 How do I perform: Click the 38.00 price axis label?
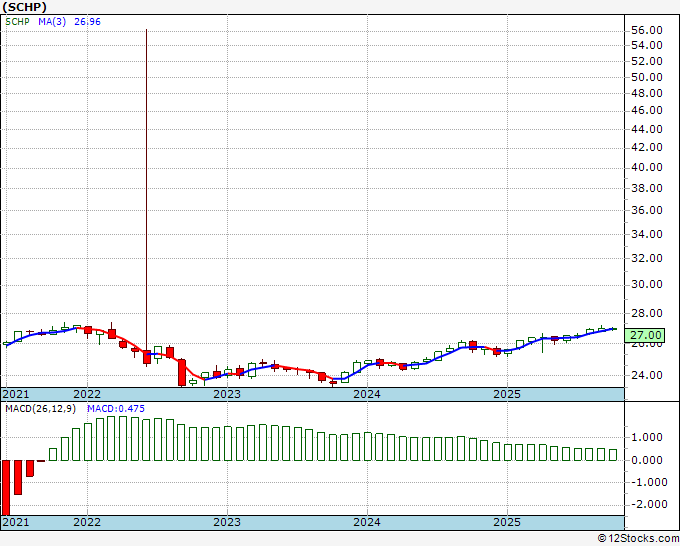click(647, 188)
